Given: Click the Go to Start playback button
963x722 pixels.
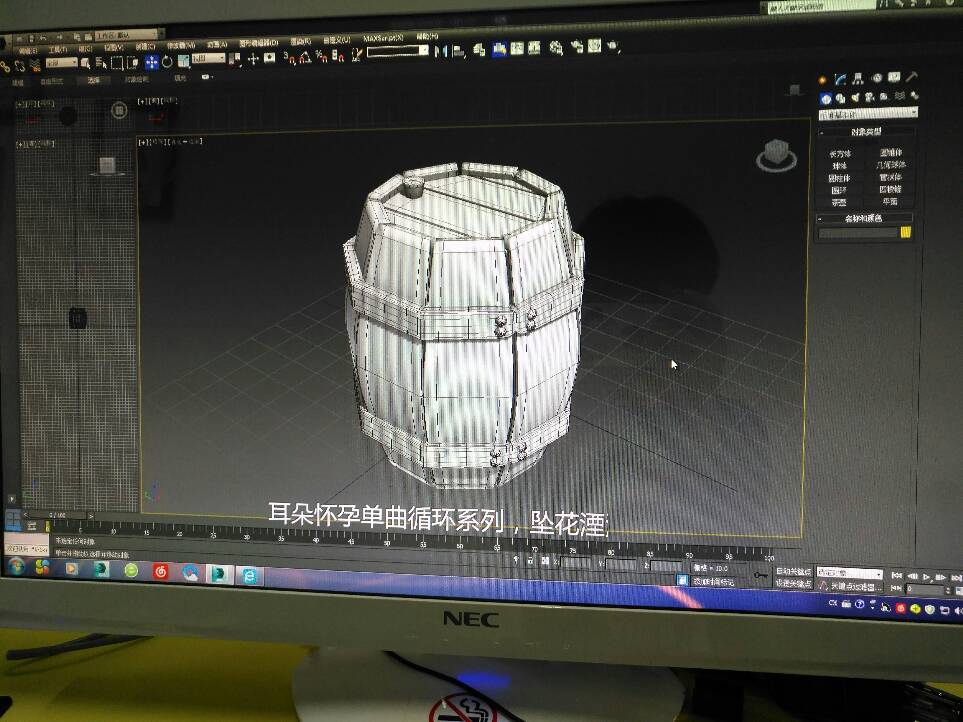Looking at the screenshot, I should [897, 576].
